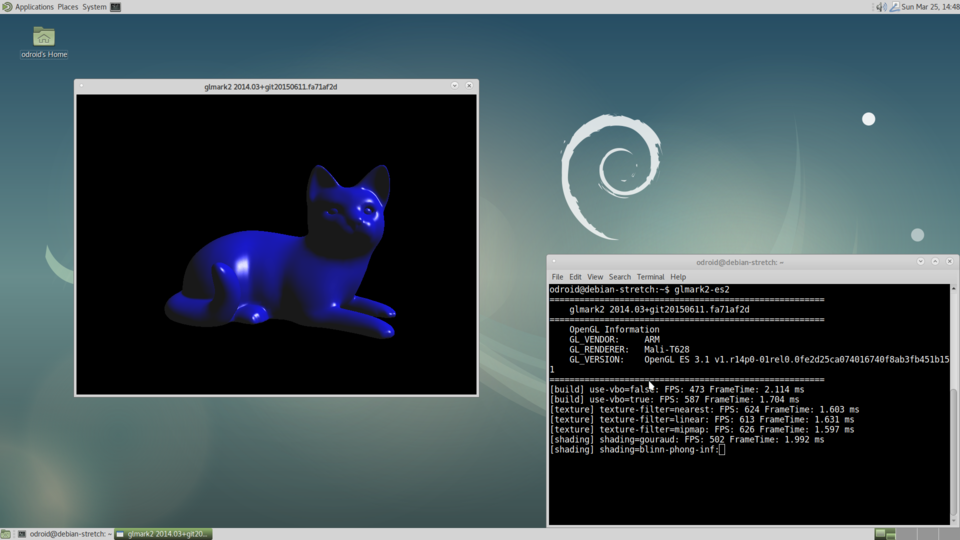The width and height of the screenshot is (960, 540).
Task: Click the GL_VENDOR: ARM line
Action: click(614, 339)
